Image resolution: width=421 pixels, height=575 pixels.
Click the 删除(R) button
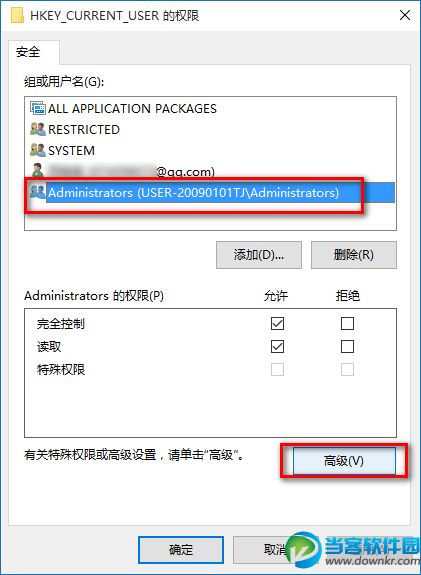[354, 255]
